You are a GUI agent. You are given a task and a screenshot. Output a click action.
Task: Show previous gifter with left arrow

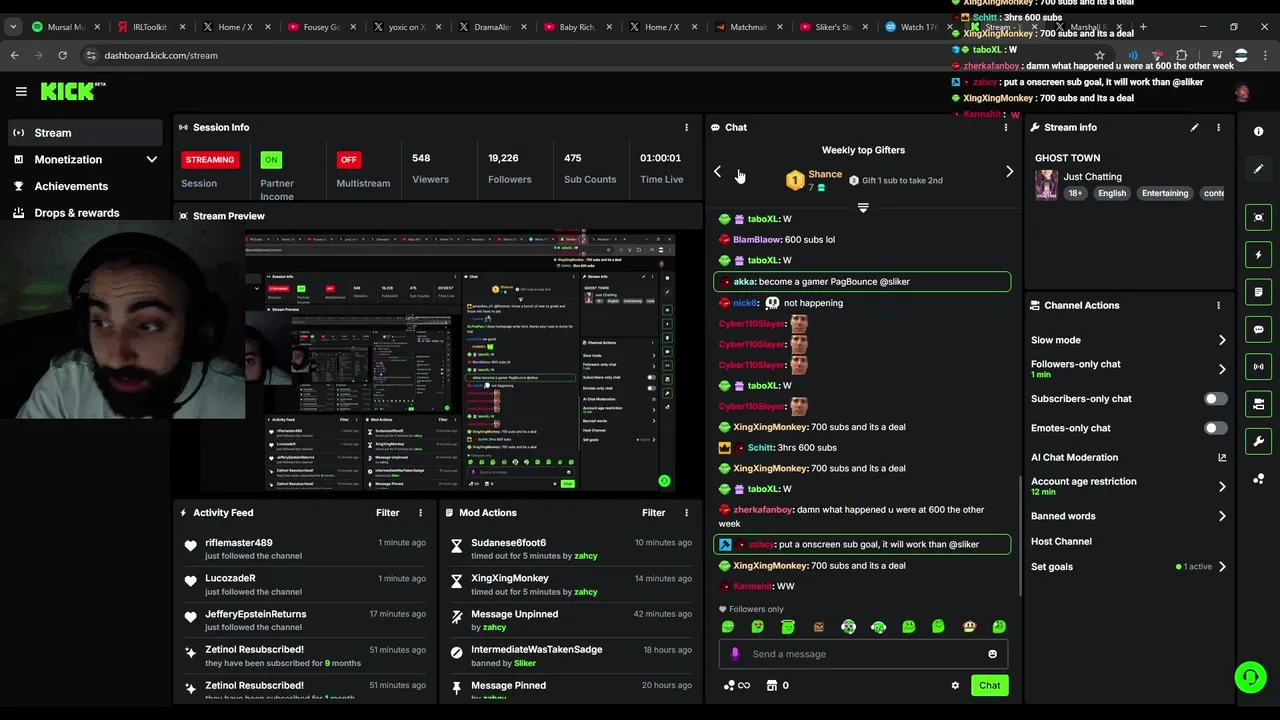point(717,172)
